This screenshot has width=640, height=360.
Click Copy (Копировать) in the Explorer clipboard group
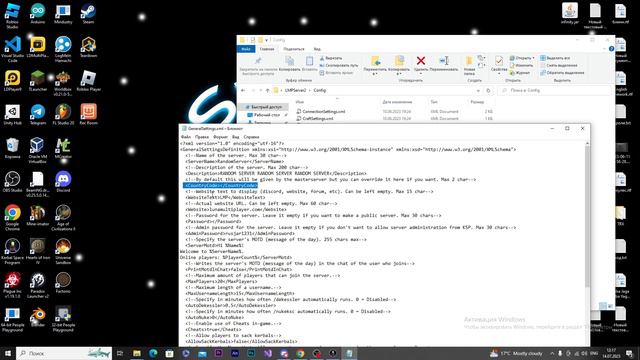(289, 64)
